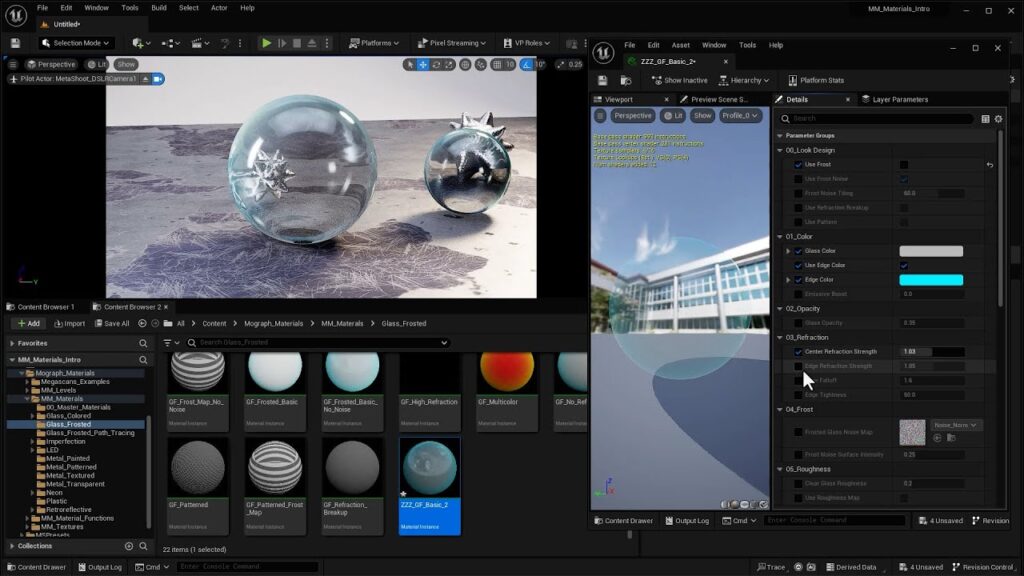Select the Move transform tool in viewport

pos(421,63)
